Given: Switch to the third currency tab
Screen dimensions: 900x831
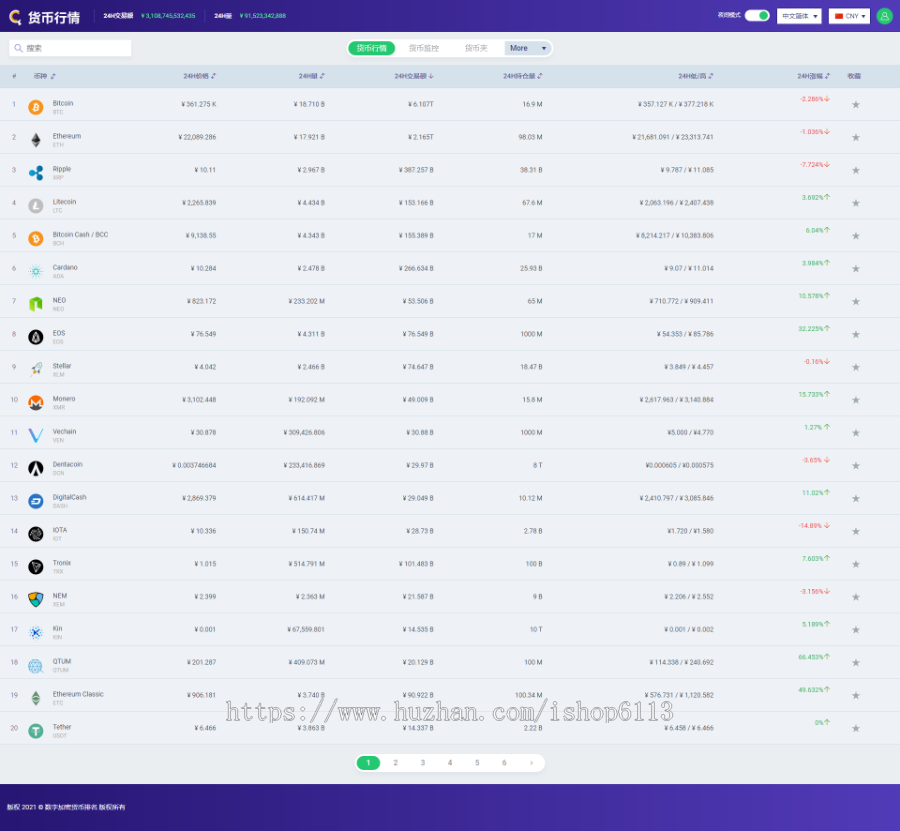Looking at the screenshot, I should pyautogui.click(x=476, y=48).
